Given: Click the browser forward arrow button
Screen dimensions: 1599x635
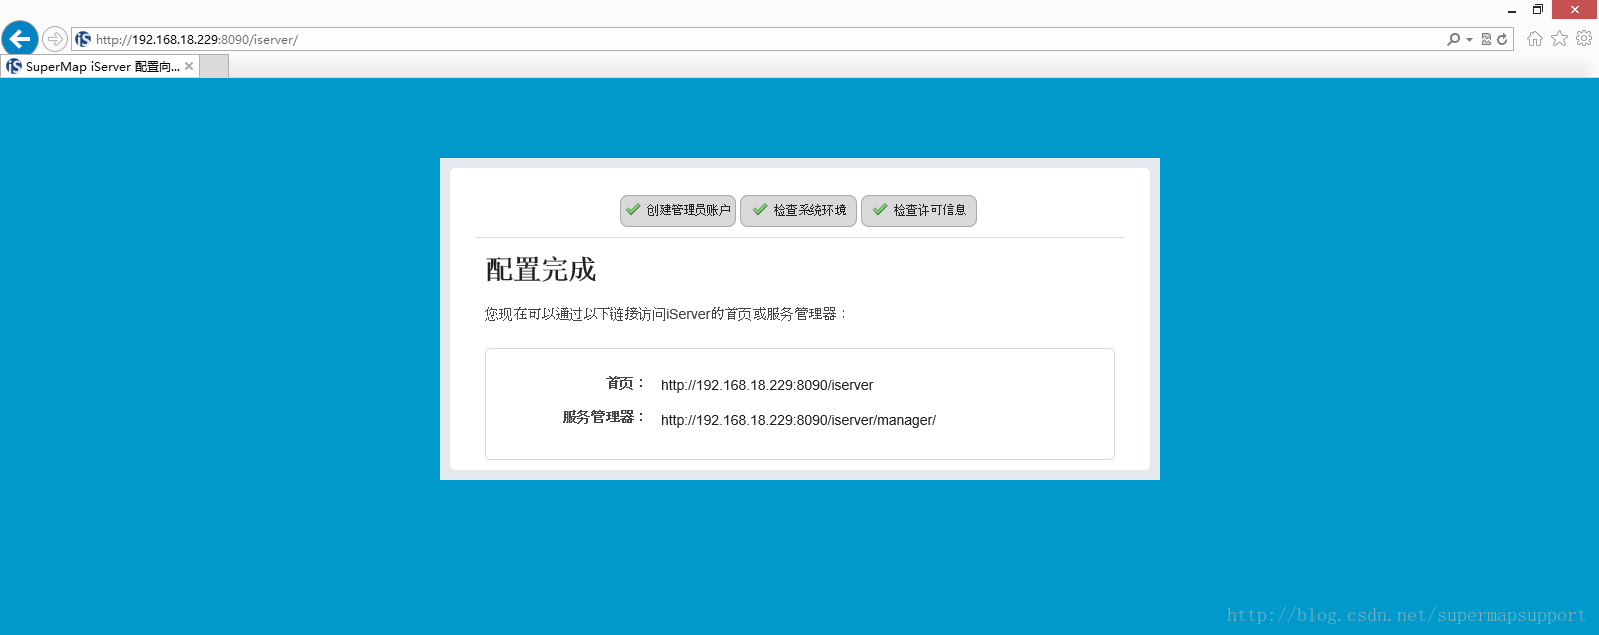Looking at the screenshot, I should pos(55,39).
